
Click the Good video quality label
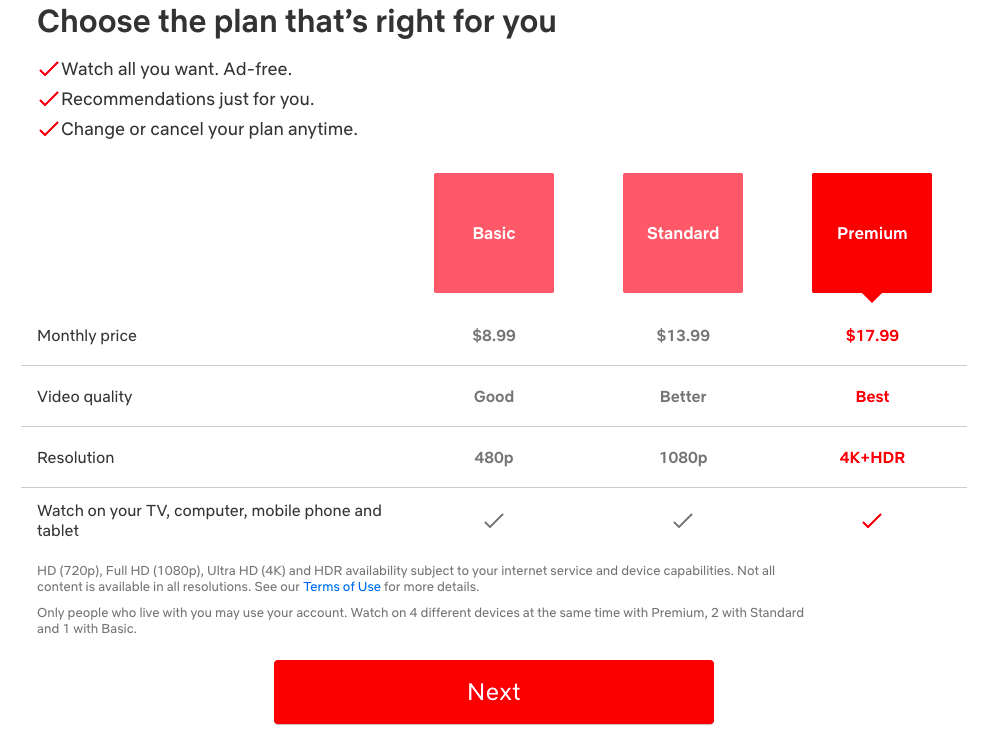493,397
